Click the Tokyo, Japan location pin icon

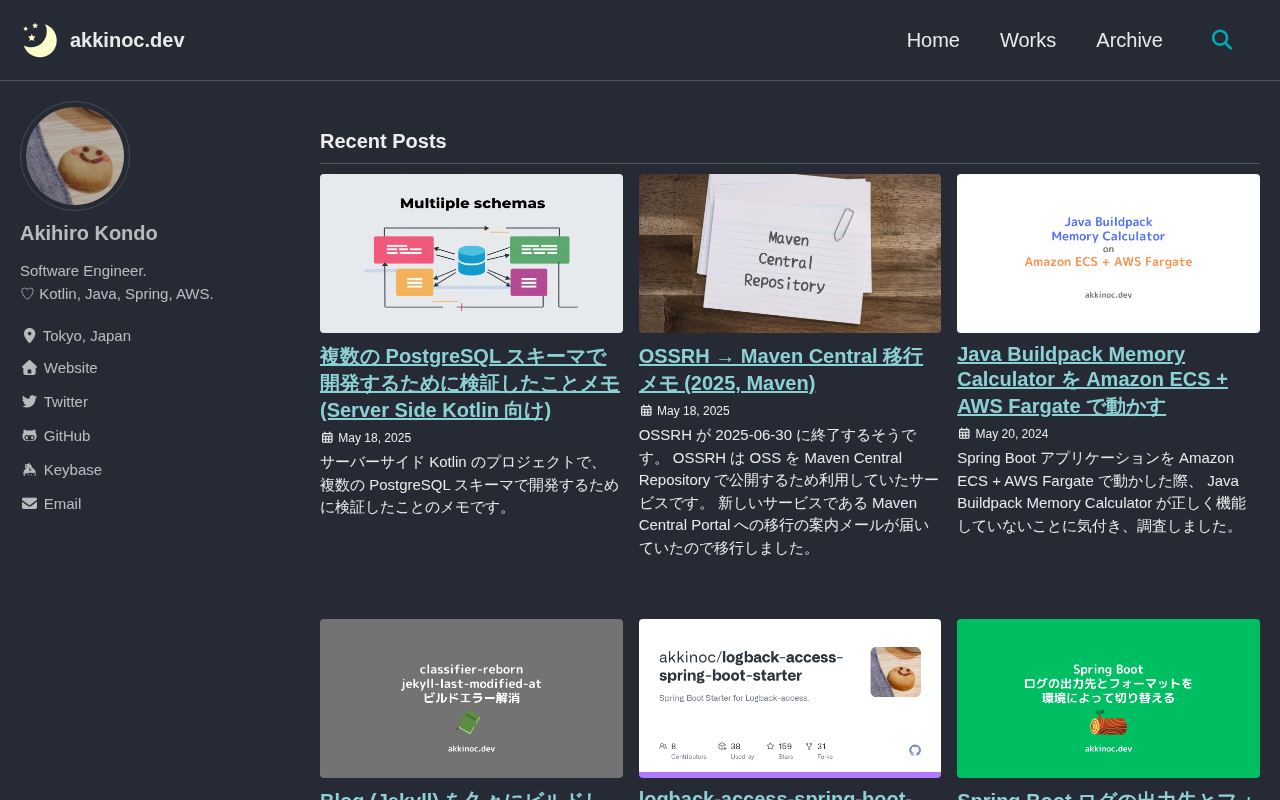pyautogui.click(x=29, y=336)
